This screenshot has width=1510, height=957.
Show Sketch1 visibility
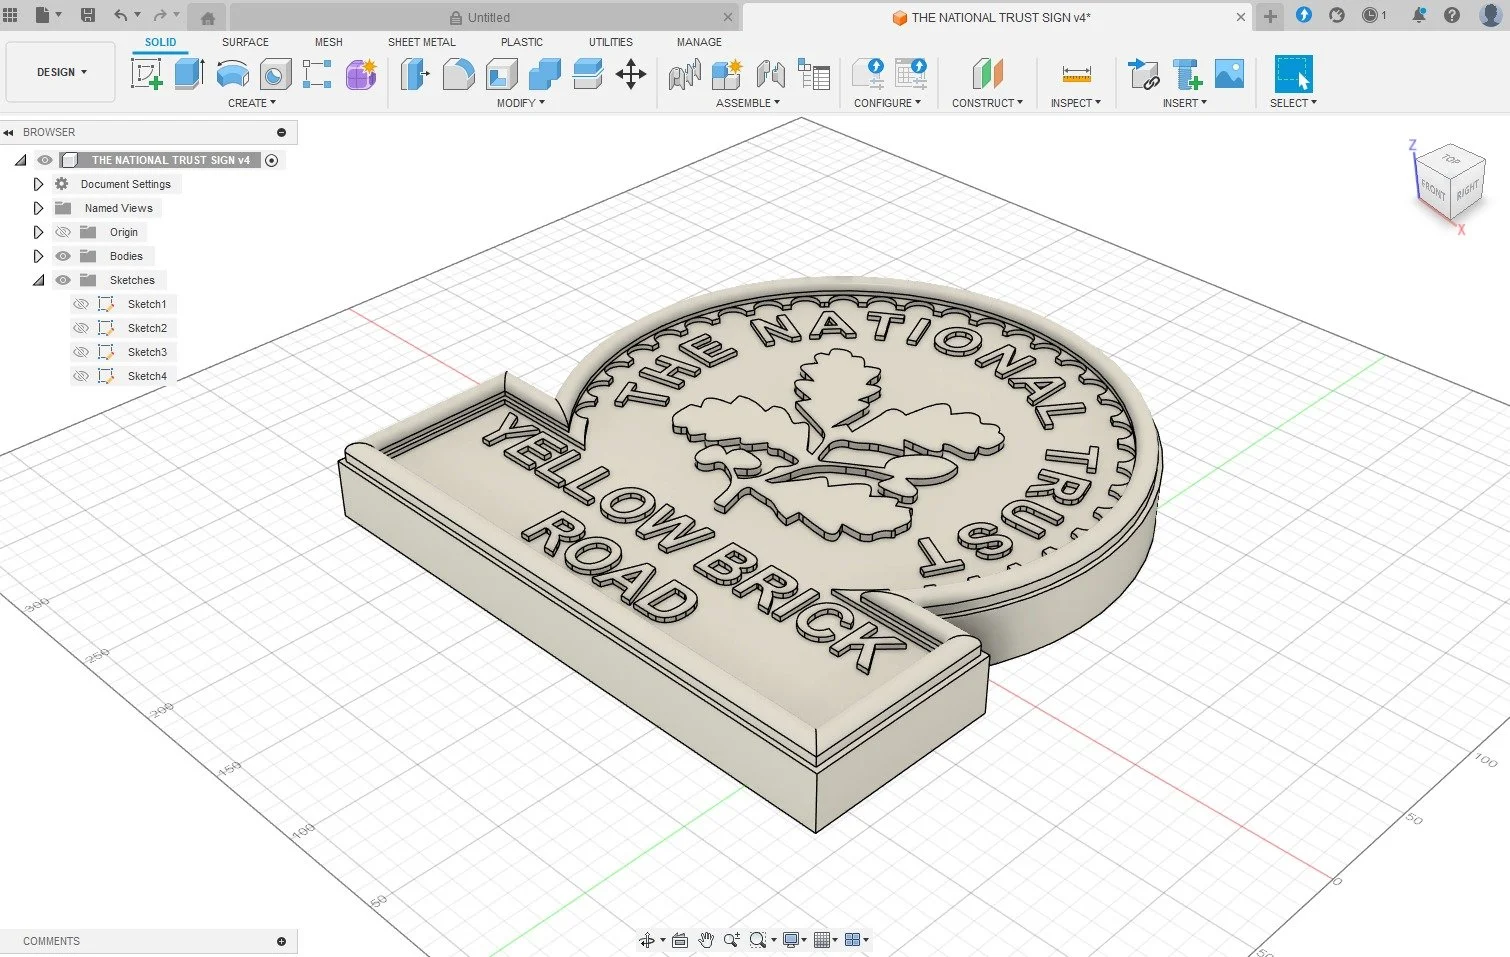[x=81, y=304]
